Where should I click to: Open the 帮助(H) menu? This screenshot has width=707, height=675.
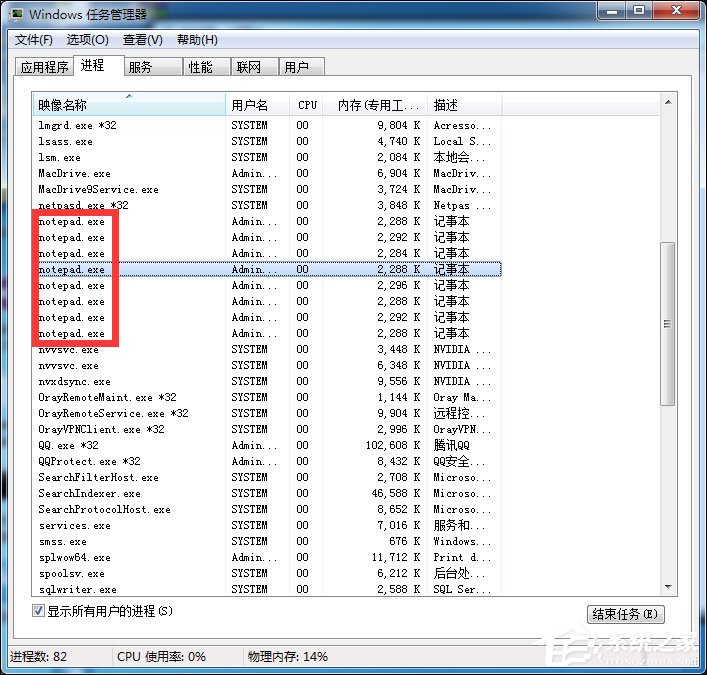click(197, 40)
